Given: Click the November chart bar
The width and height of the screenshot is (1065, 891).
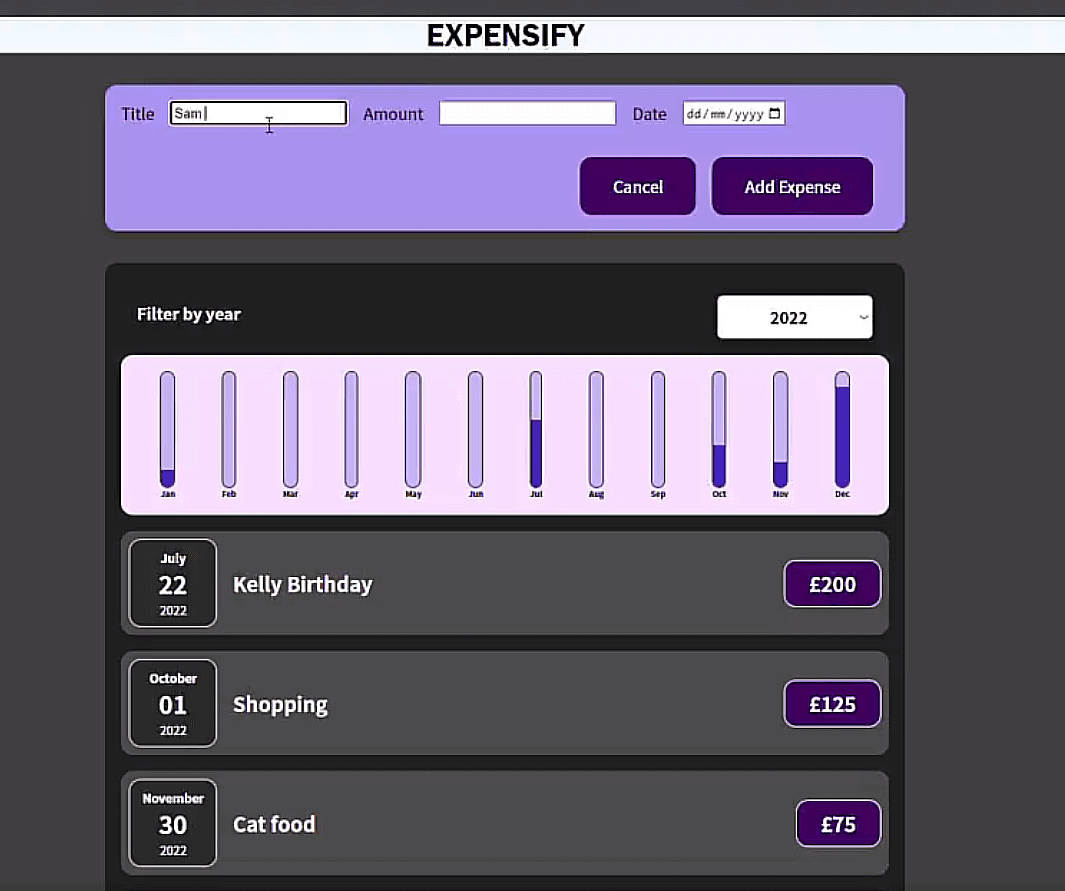Looking at the screenshot, I should click(780, 430).
